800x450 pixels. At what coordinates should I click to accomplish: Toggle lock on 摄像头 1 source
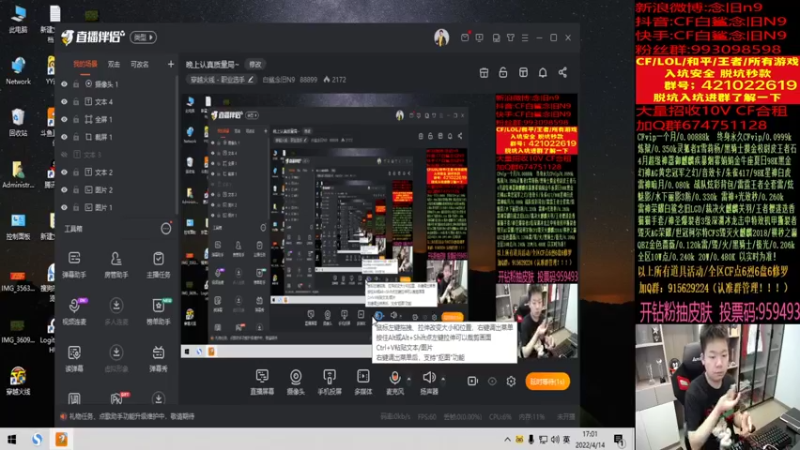76,84
